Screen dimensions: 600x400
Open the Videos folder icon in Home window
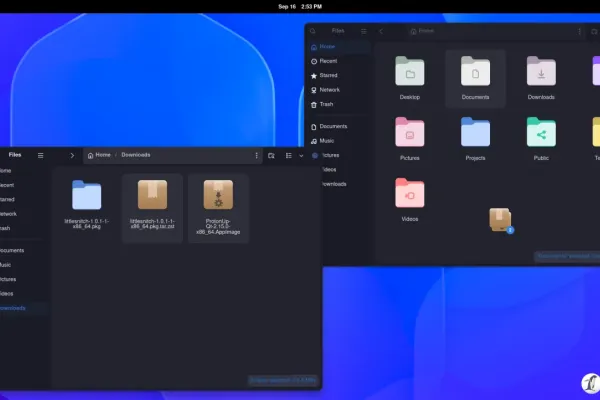tap(409, 193)
